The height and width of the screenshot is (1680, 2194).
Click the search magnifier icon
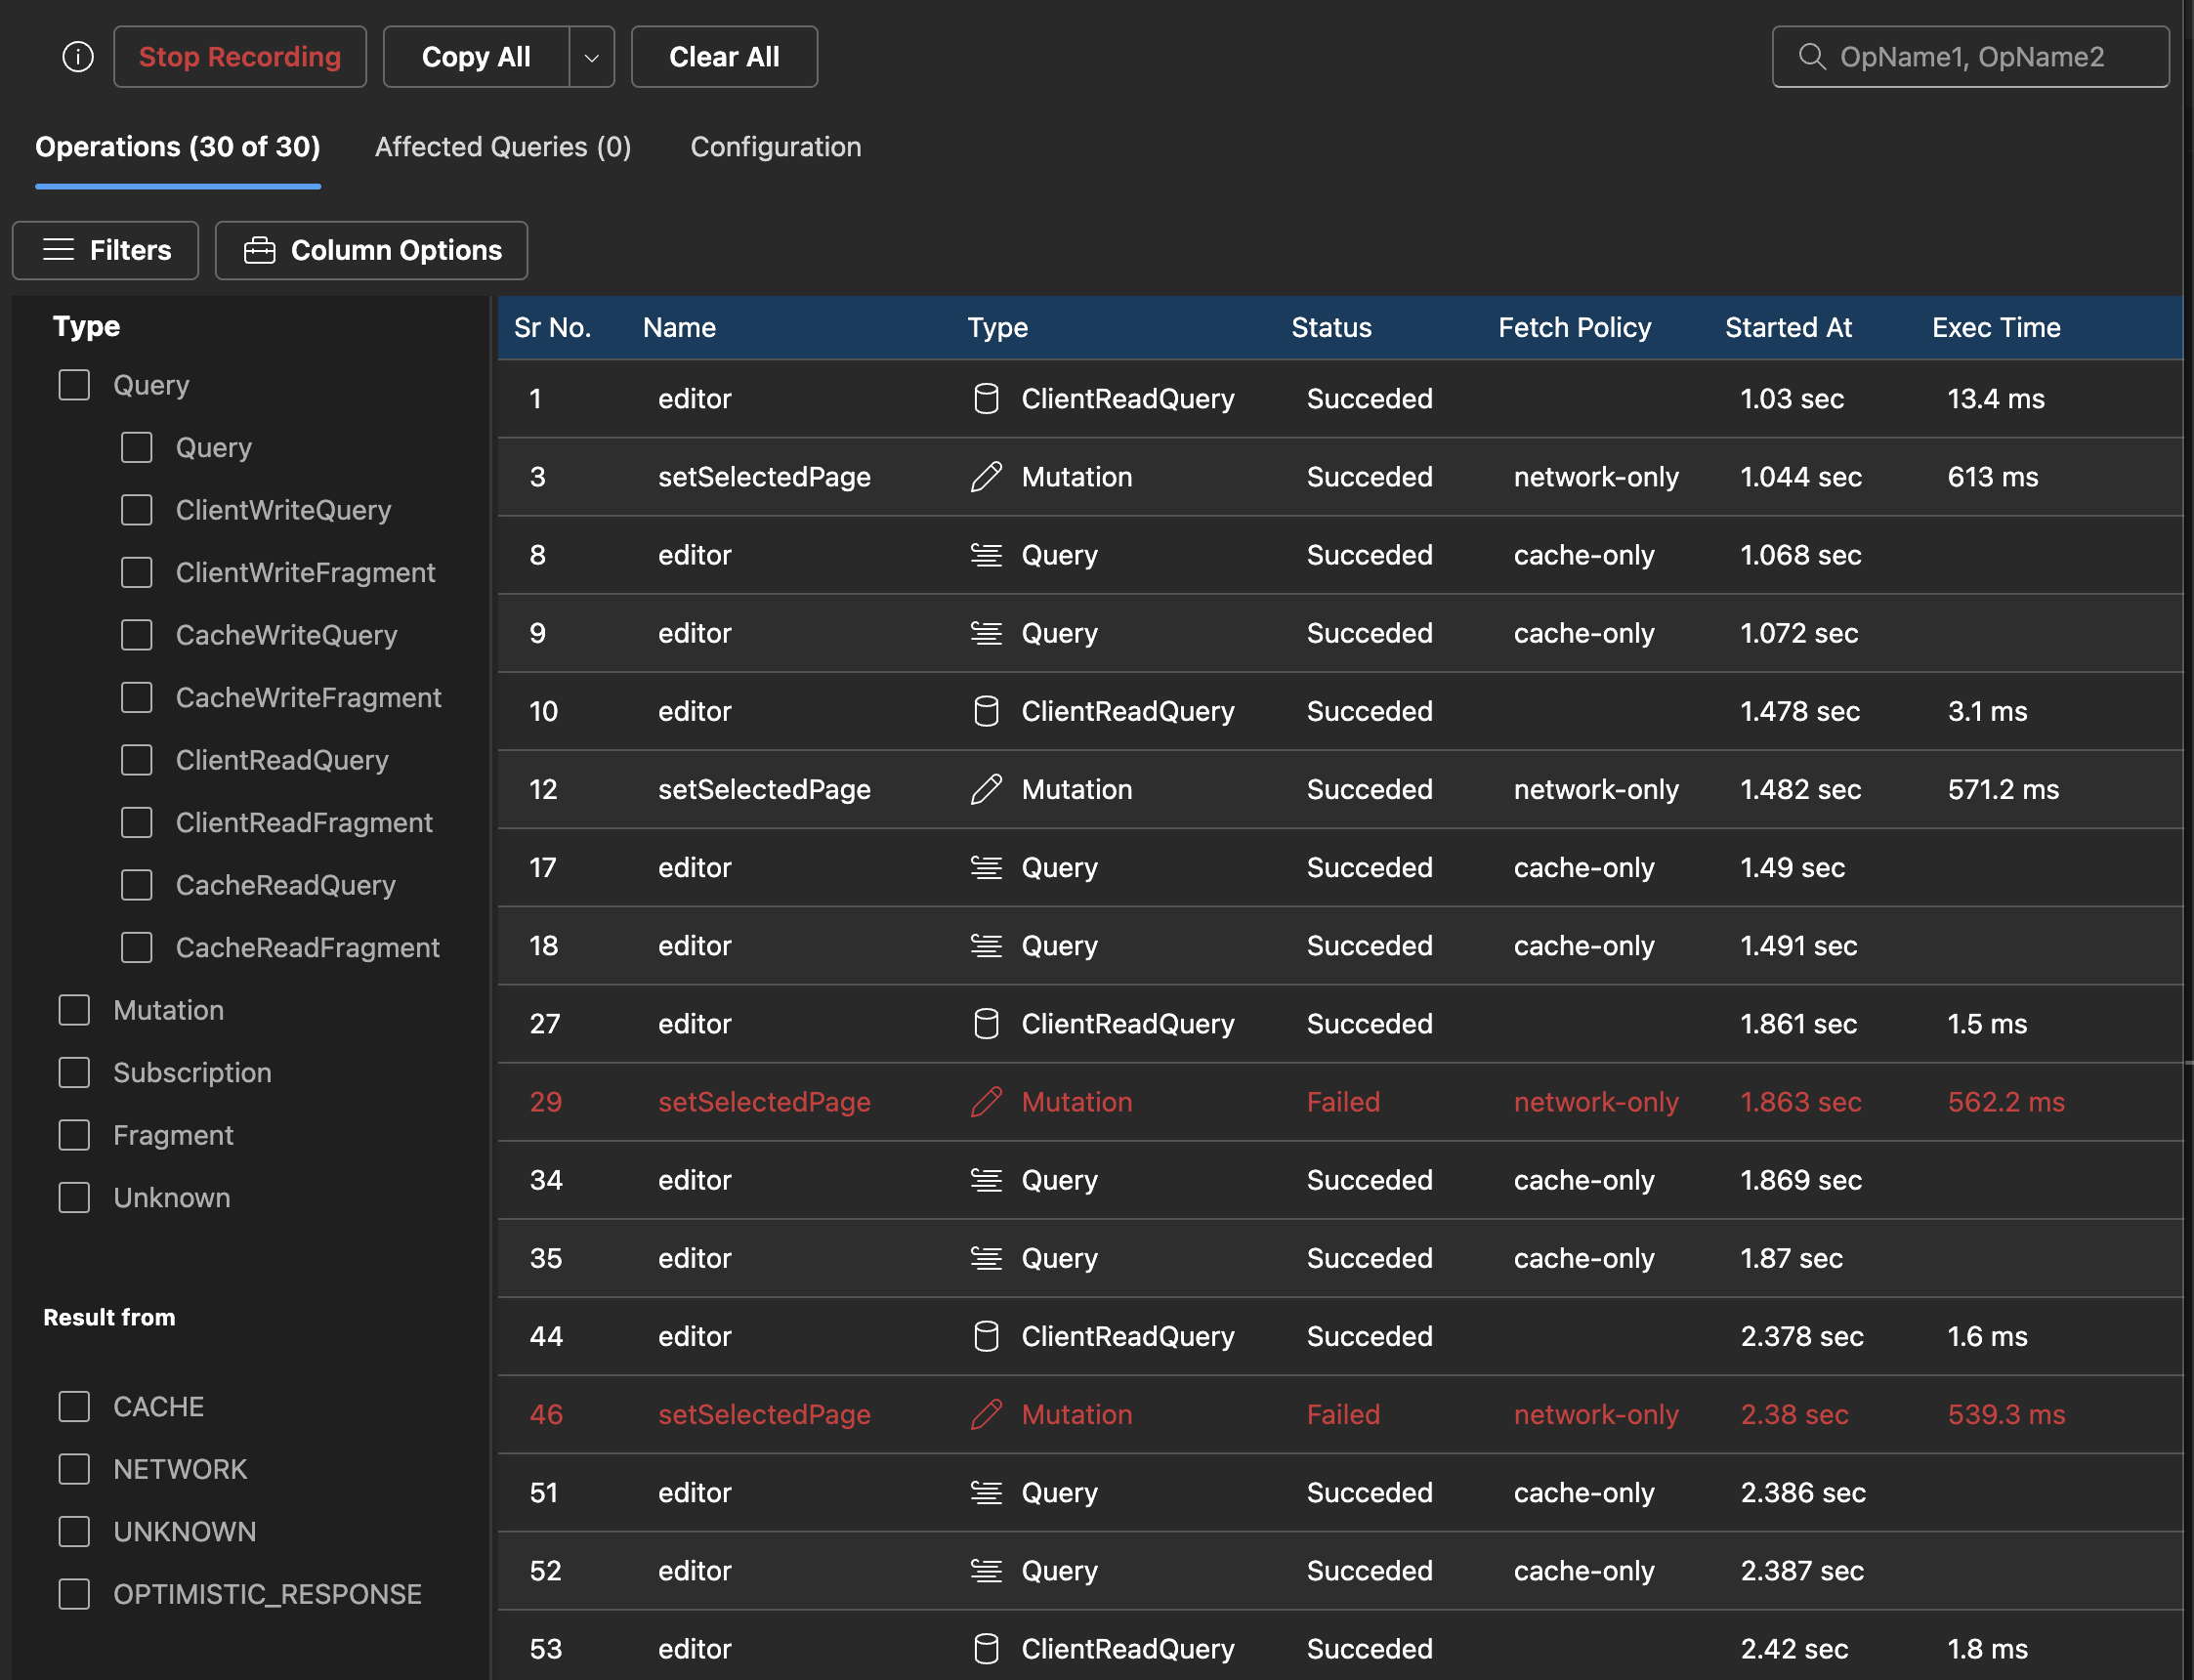click(1811, 56)
